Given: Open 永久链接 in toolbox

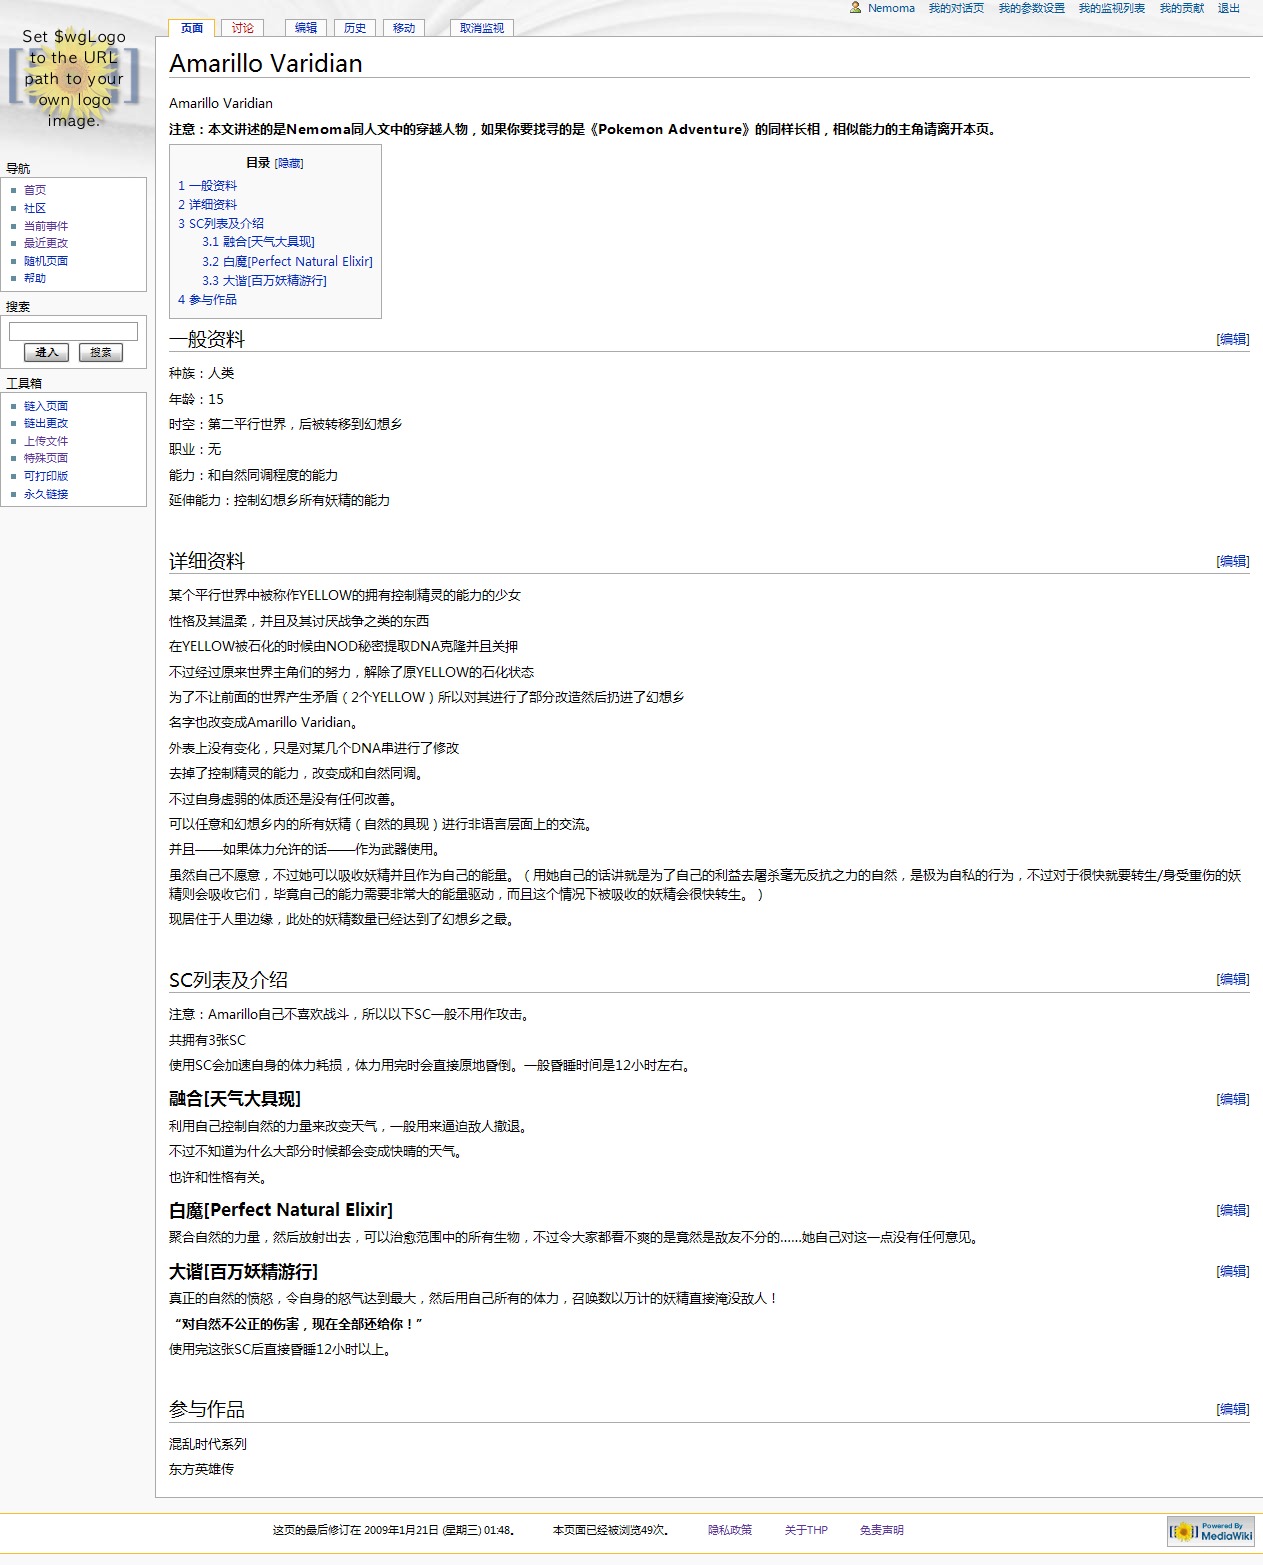Looking at the screenshot, I should tap(46, 494).
